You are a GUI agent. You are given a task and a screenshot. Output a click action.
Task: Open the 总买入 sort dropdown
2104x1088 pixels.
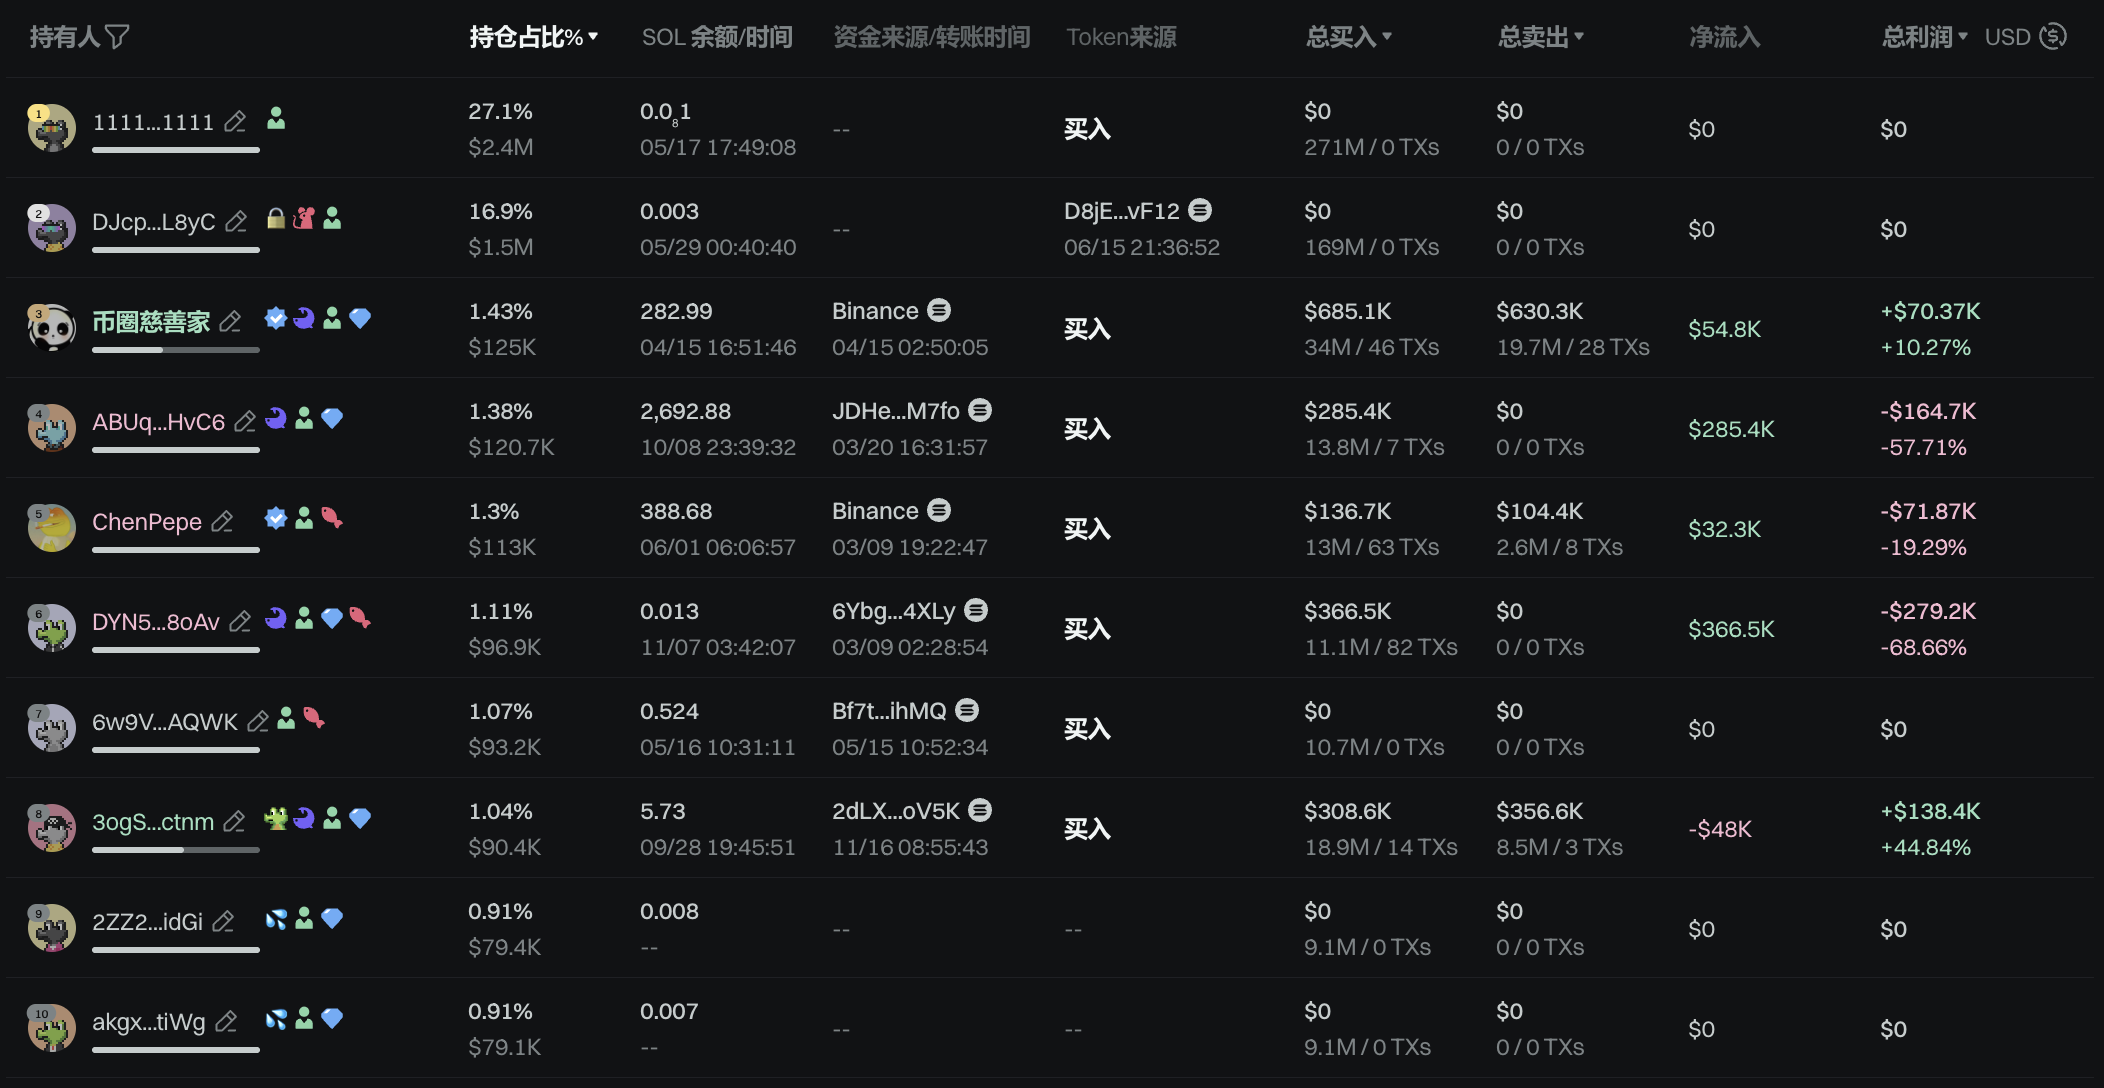click(x=1387, y=37)
